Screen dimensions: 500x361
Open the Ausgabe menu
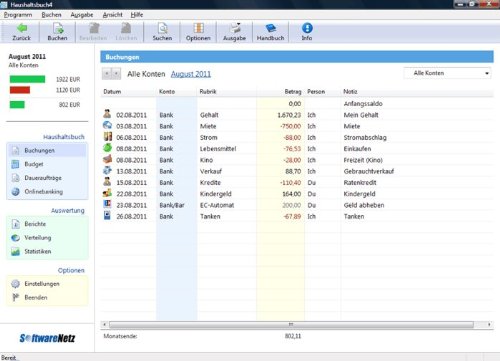point(82,15)
